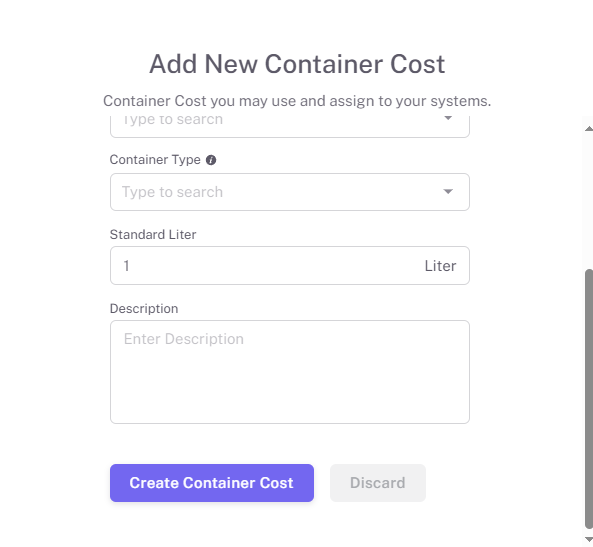Image resolution: width=593 pixels, height=547 pixels.
Task: Click the Standard Liter label
Action: 153,235
